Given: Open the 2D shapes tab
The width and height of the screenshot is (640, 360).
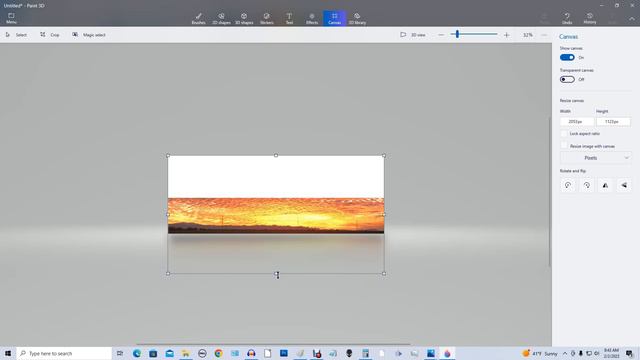Looking at the screenshot, I should click(221, 18).
